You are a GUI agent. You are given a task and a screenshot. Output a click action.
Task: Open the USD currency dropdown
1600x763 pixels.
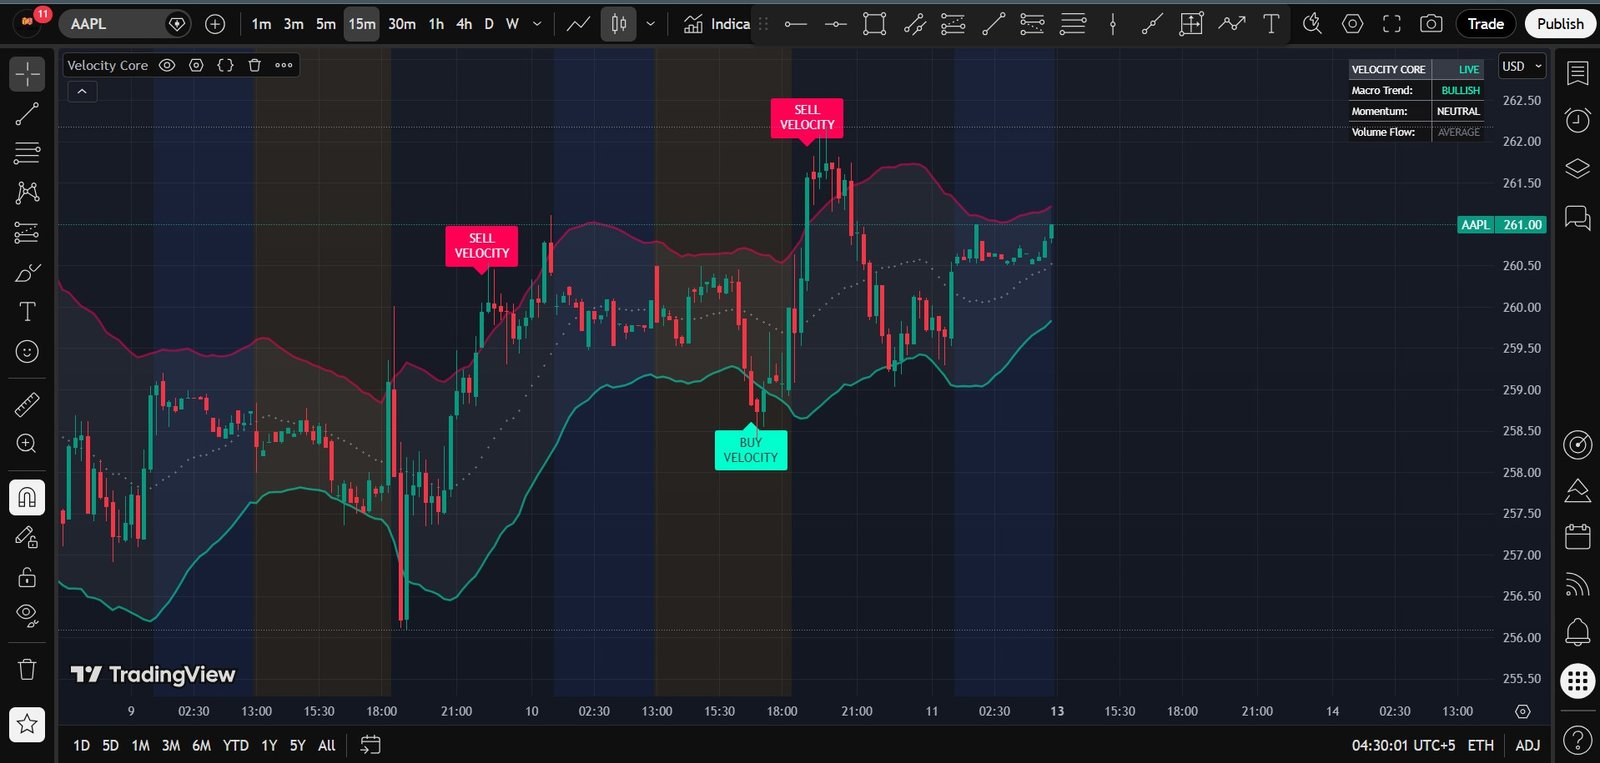pos(1522,66)
